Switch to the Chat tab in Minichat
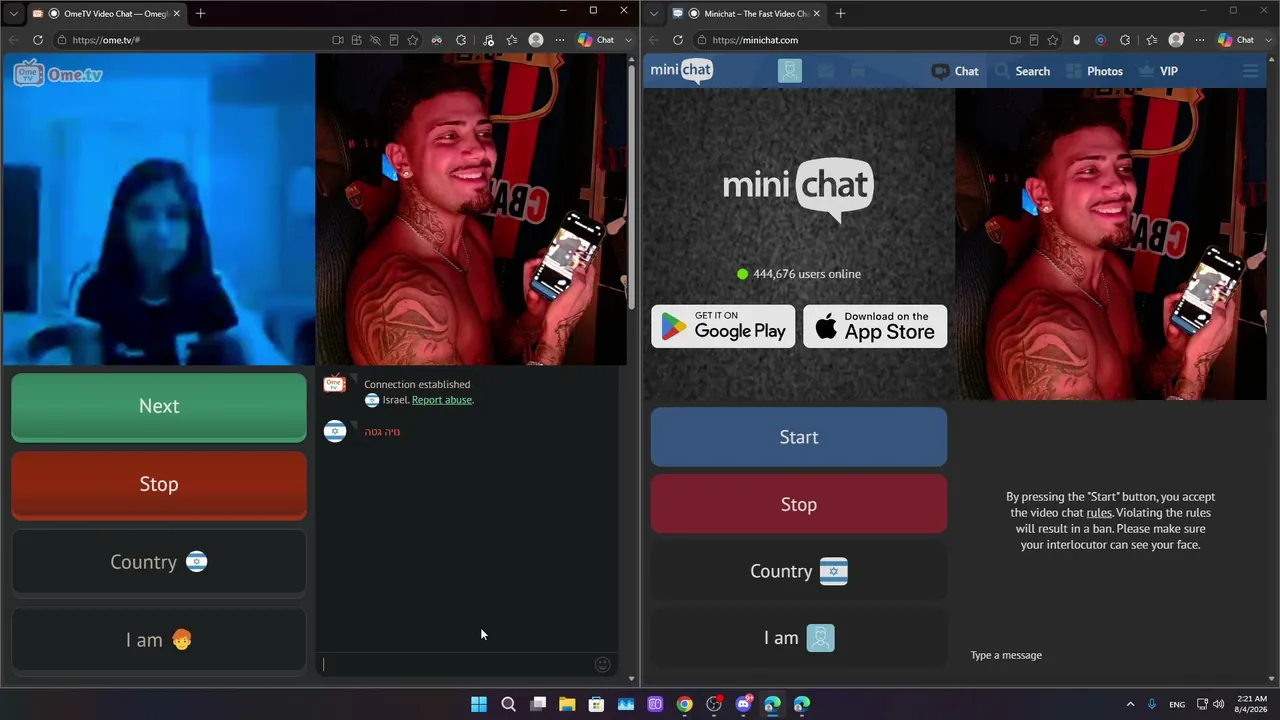Image resolution: width=1280 pixels, height=720 pixels. [x=955, y=71]
